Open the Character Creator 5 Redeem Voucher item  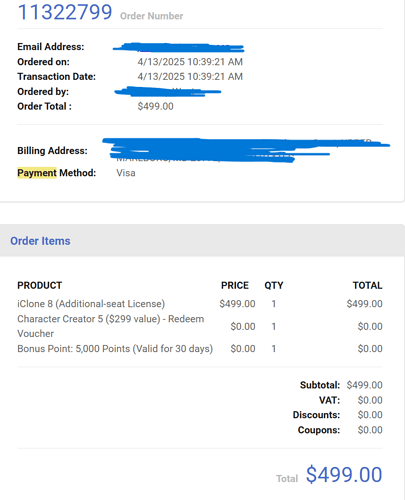point(111,326)
